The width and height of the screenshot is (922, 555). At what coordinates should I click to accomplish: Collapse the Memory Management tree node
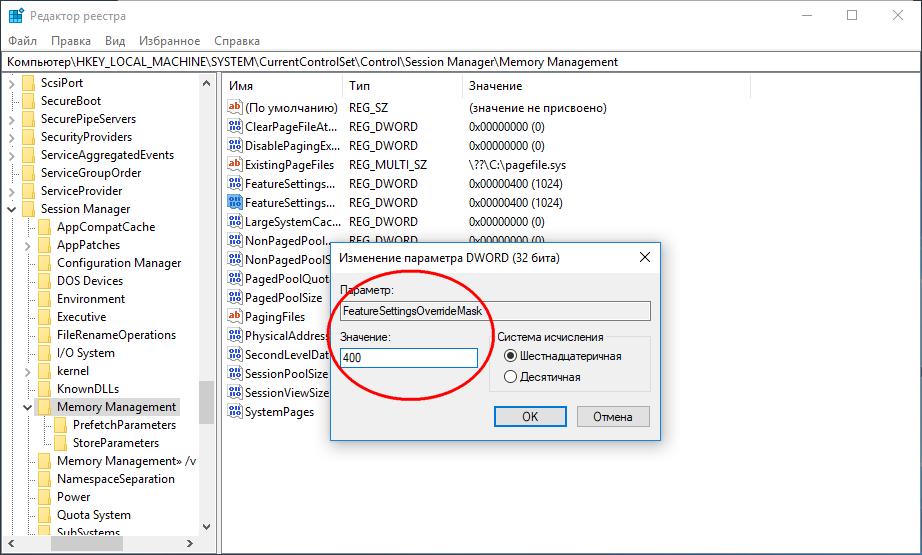[x=27, y=408]
